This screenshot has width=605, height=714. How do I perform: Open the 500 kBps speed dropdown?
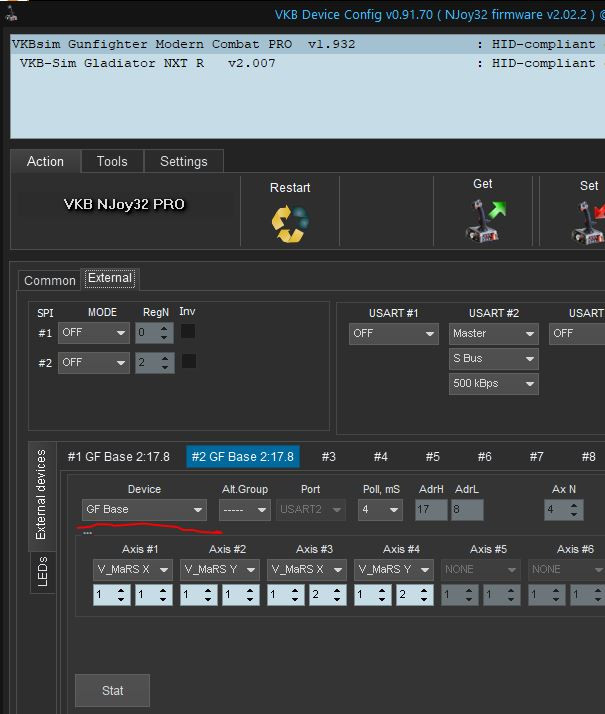pos(493,384)
